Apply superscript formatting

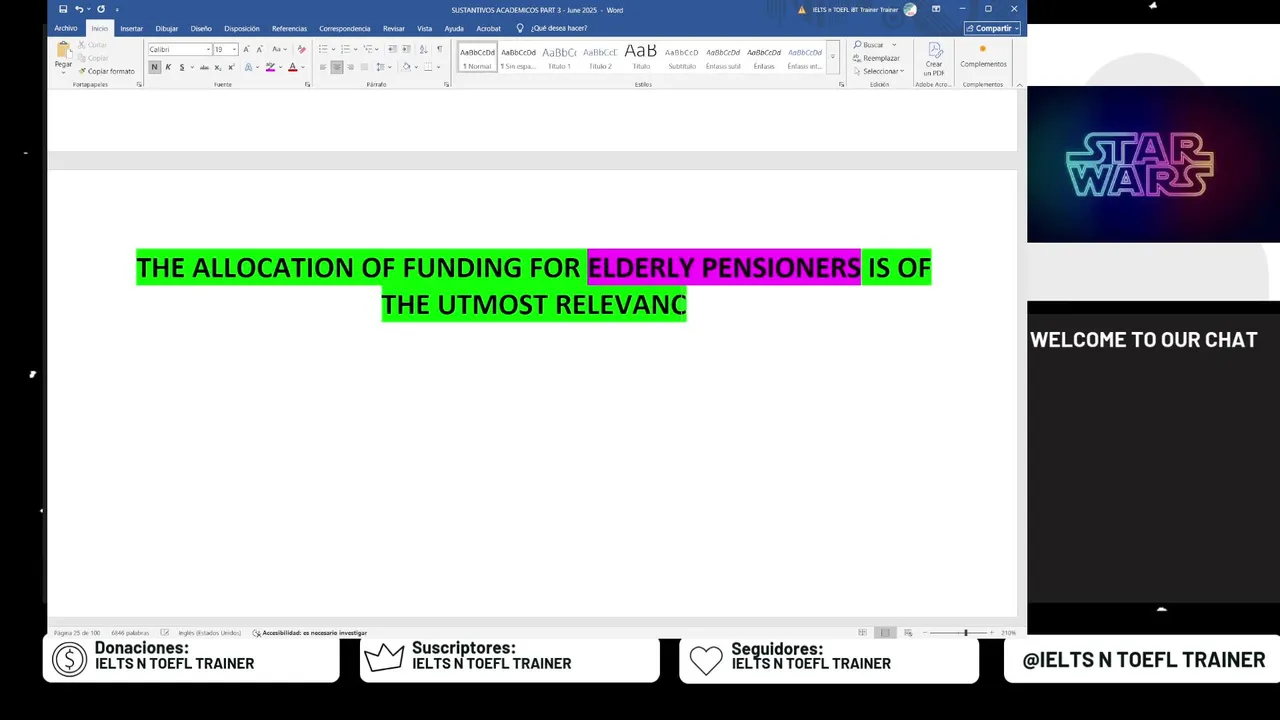(x=231, y=67)
